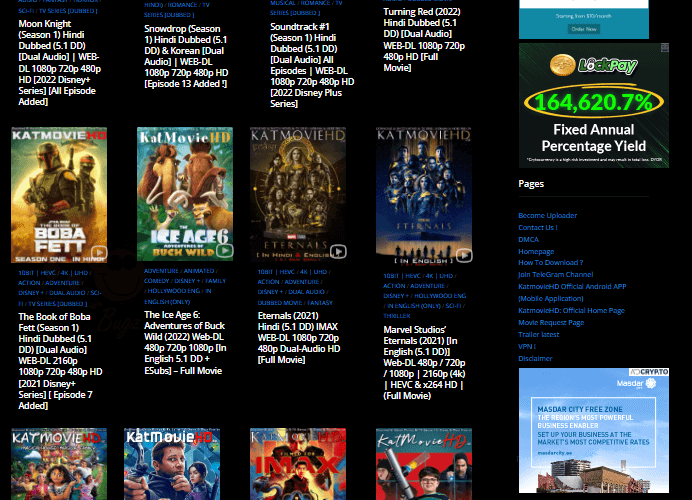Open KatmovieHD Official Android APP link
This screenshot has height=500, width=692.
[572, 292]
